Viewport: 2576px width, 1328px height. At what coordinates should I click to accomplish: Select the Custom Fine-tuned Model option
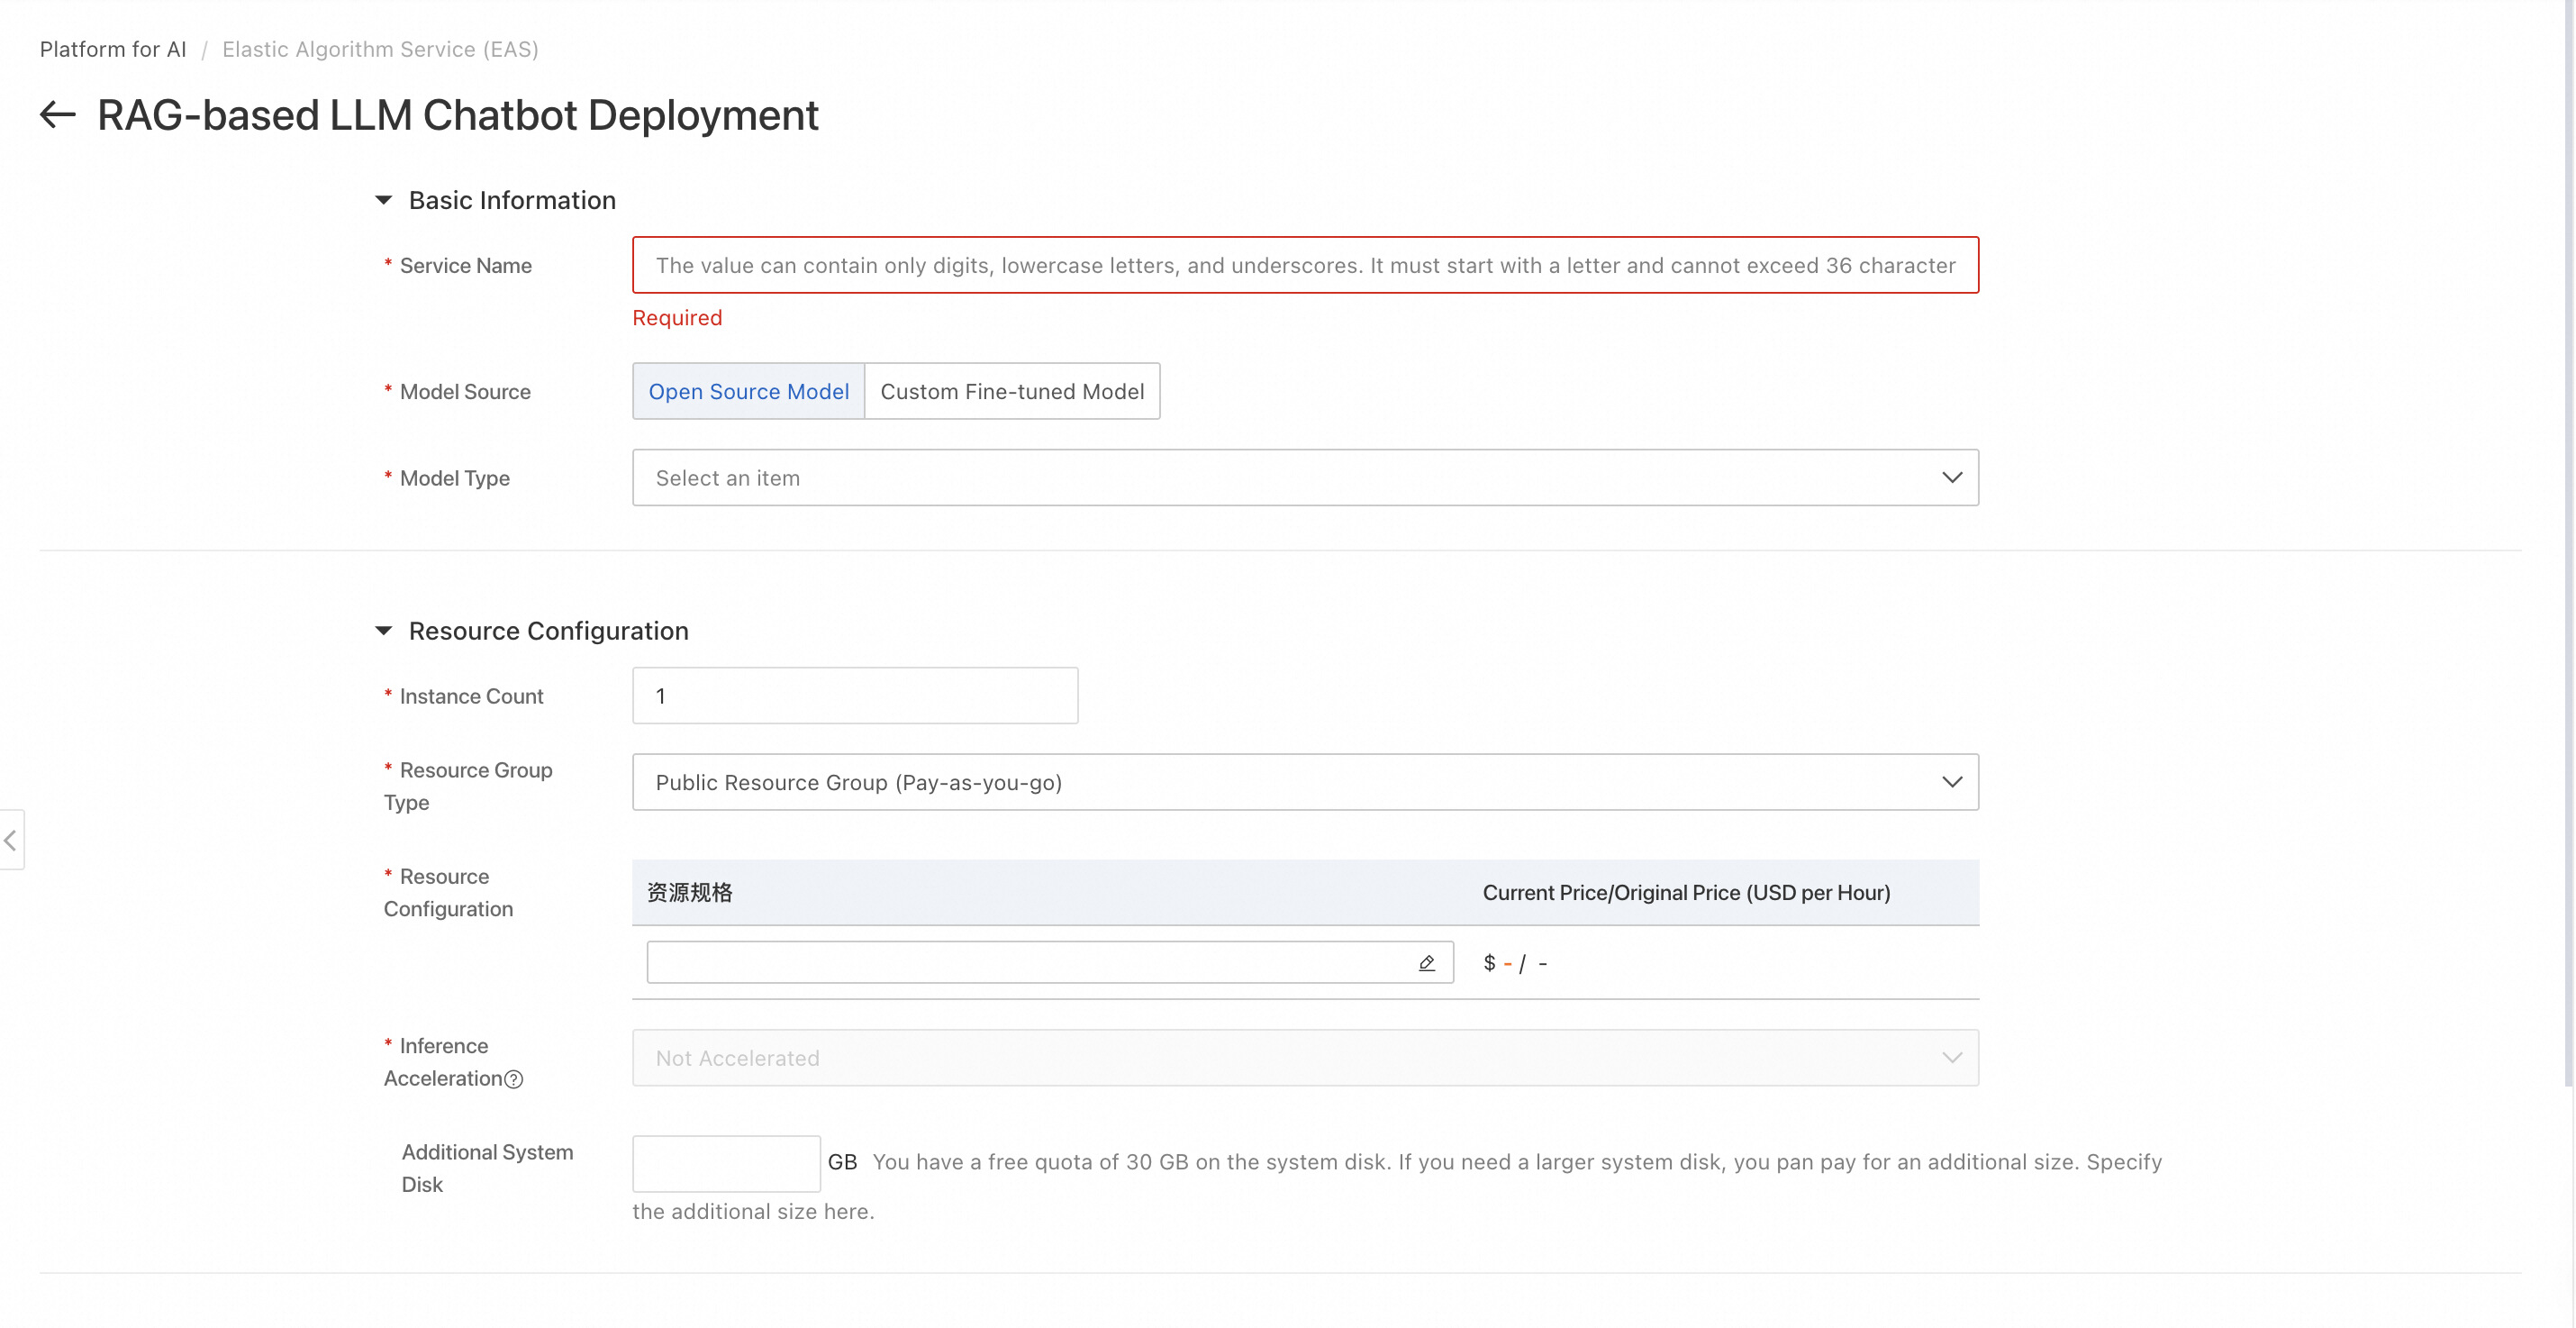click(x=1012, y=392)
